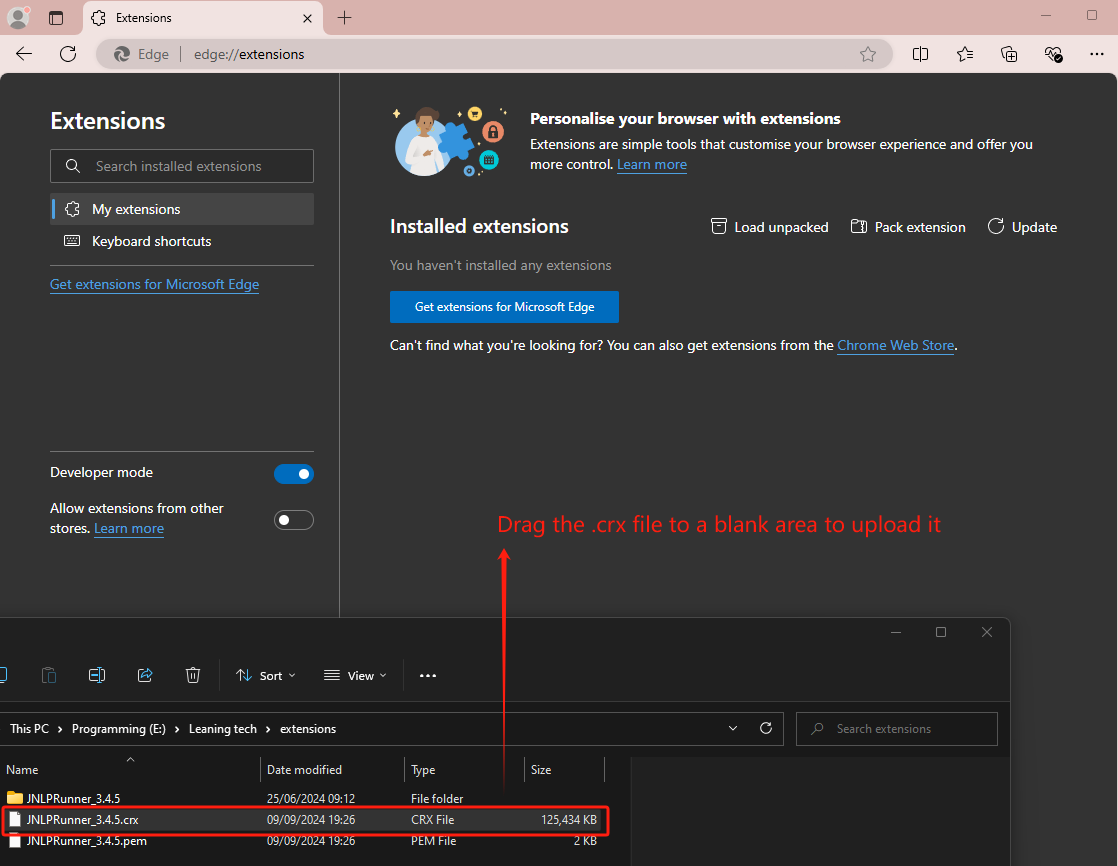Select My extensions in the sidebar
1118x866 pixels.
(136, 209)
